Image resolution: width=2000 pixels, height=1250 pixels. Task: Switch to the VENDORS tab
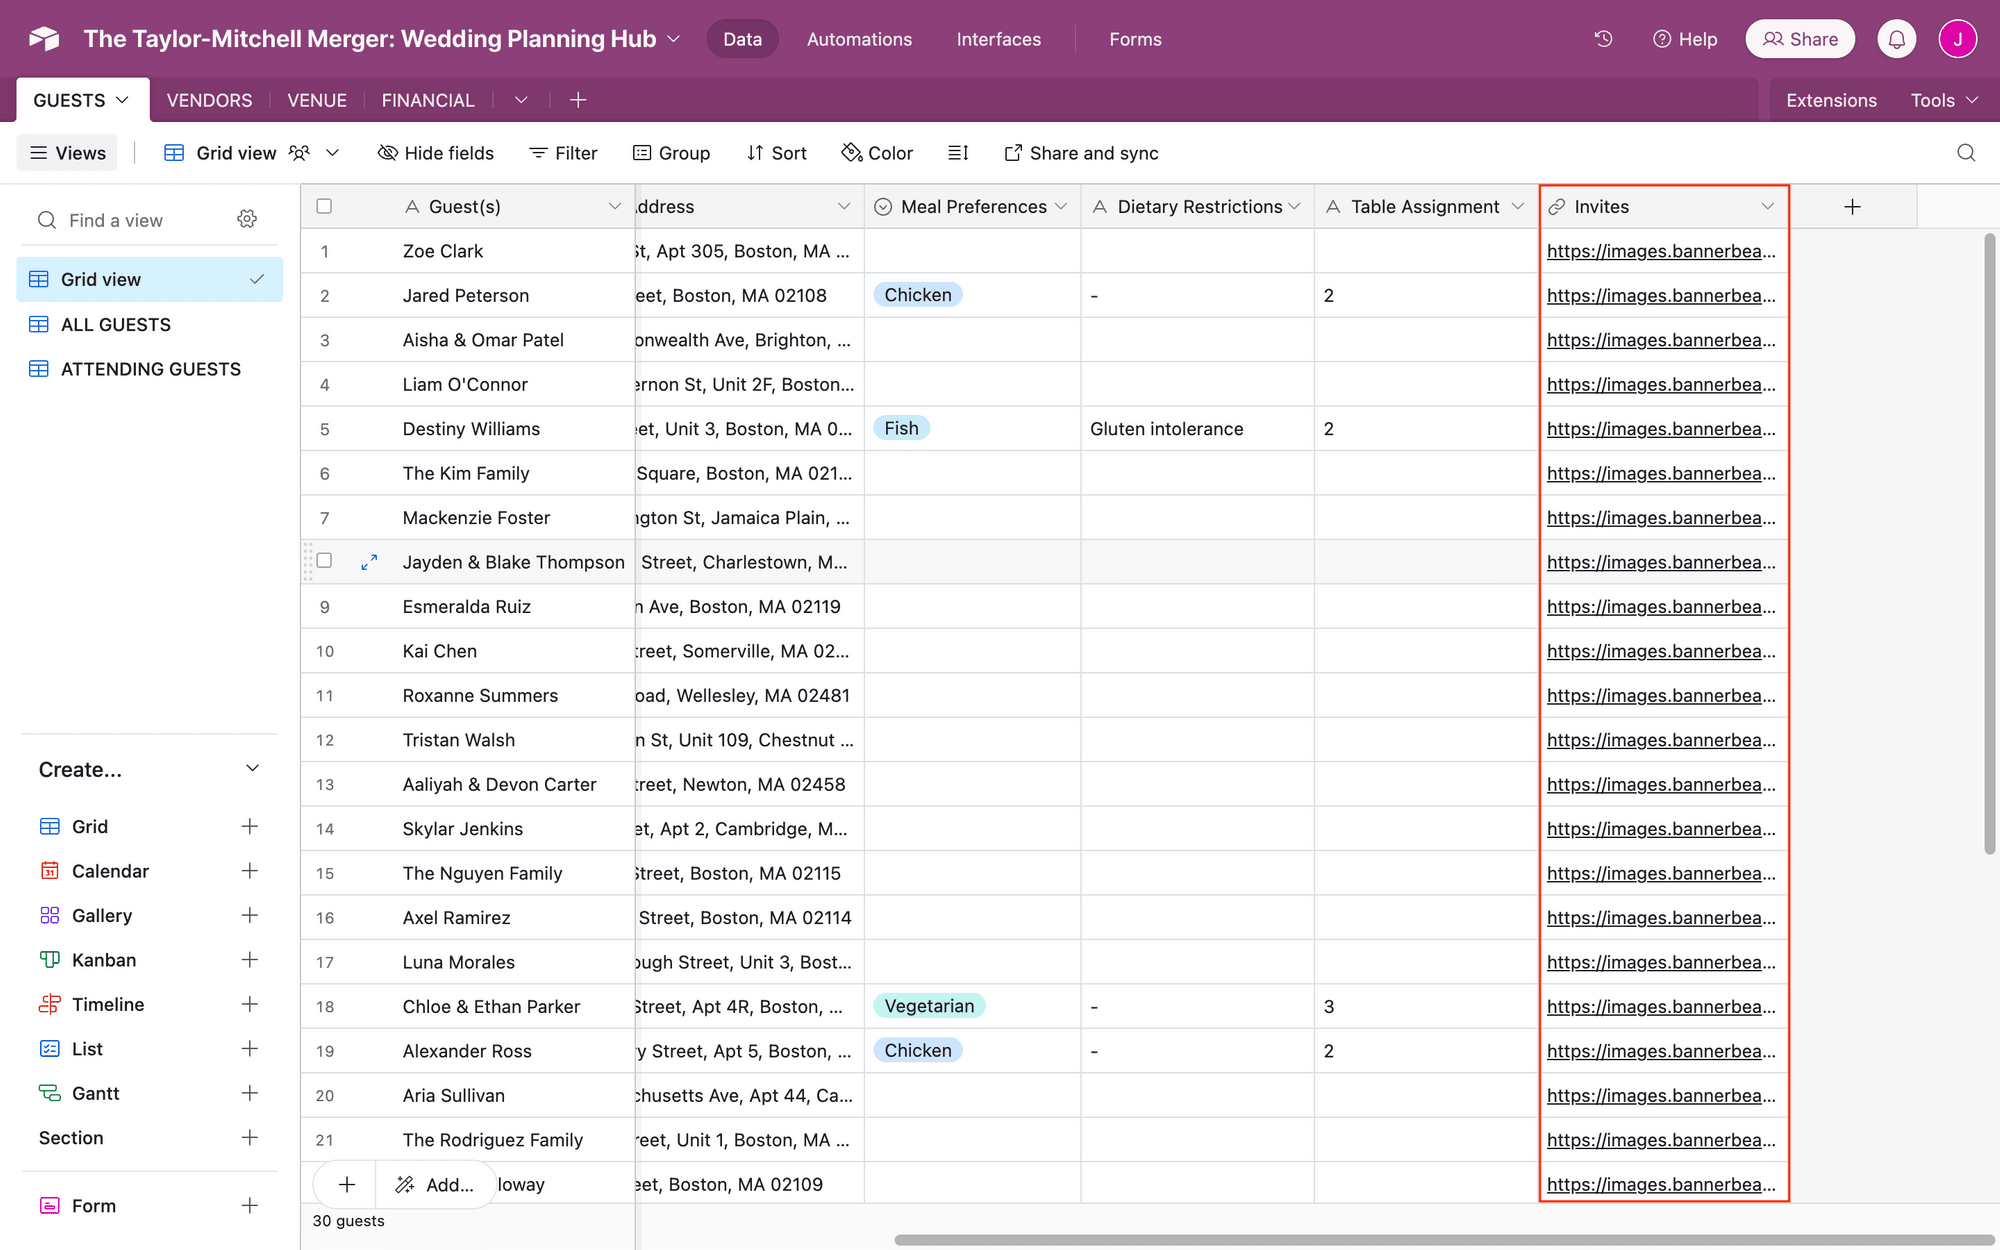[x=207, y=99]
